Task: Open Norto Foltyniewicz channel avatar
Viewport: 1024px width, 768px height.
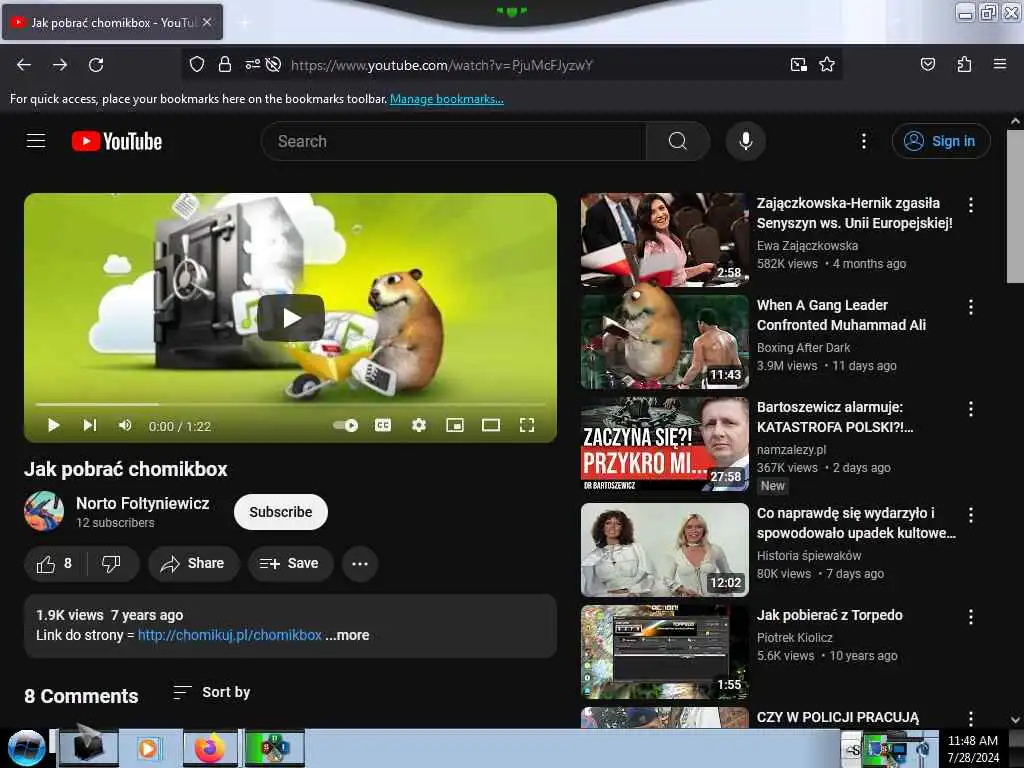Action: tap(44, 511)
